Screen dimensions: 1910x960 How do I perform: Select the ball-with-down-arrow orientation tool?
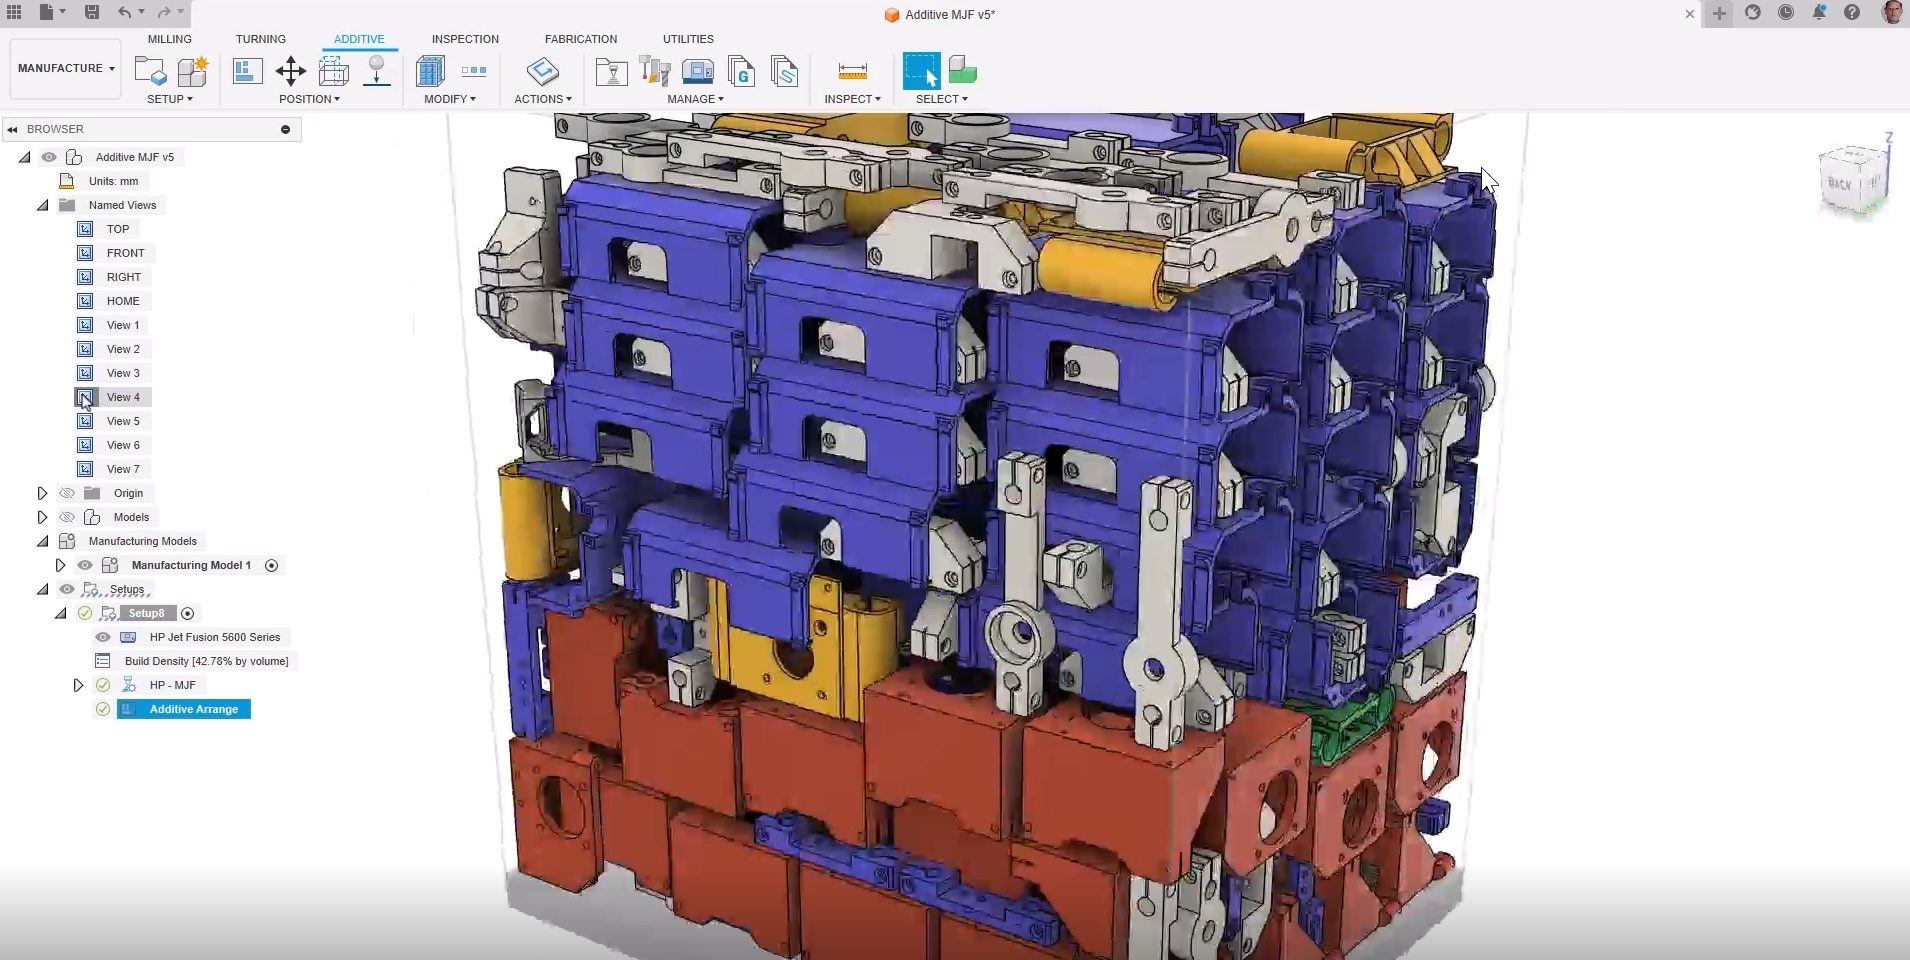377,71
